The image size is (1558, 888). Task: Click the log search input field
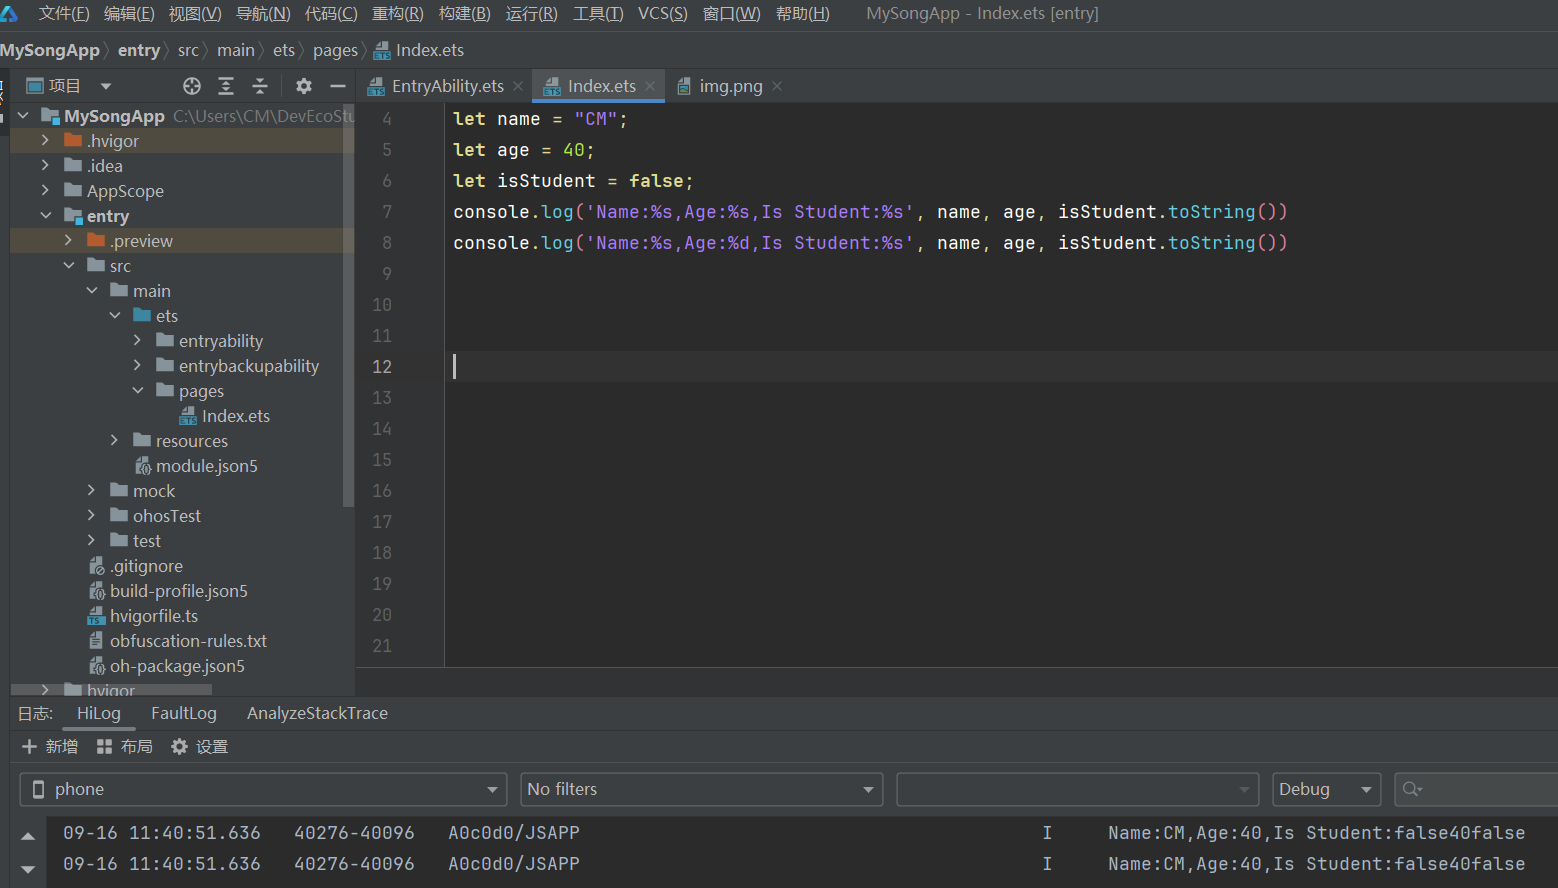[1476, 789]
